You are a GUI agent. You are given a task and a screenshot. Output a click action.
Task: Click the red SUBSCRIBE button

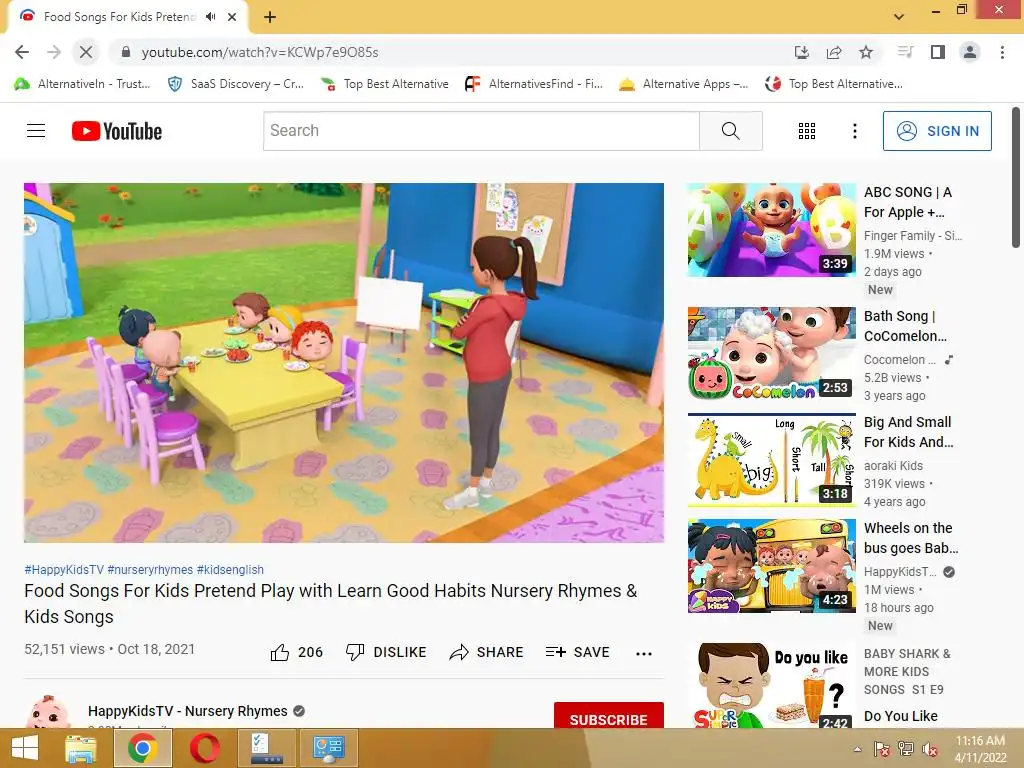click(x=609, y=716)
